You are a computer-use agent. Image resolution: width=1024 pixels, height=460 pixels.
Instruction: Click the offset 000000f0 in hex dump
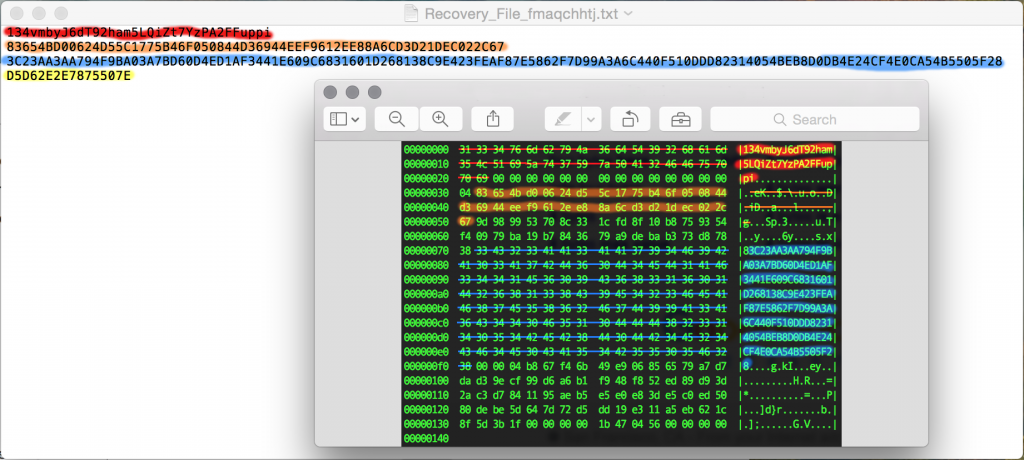coord(426,367)
